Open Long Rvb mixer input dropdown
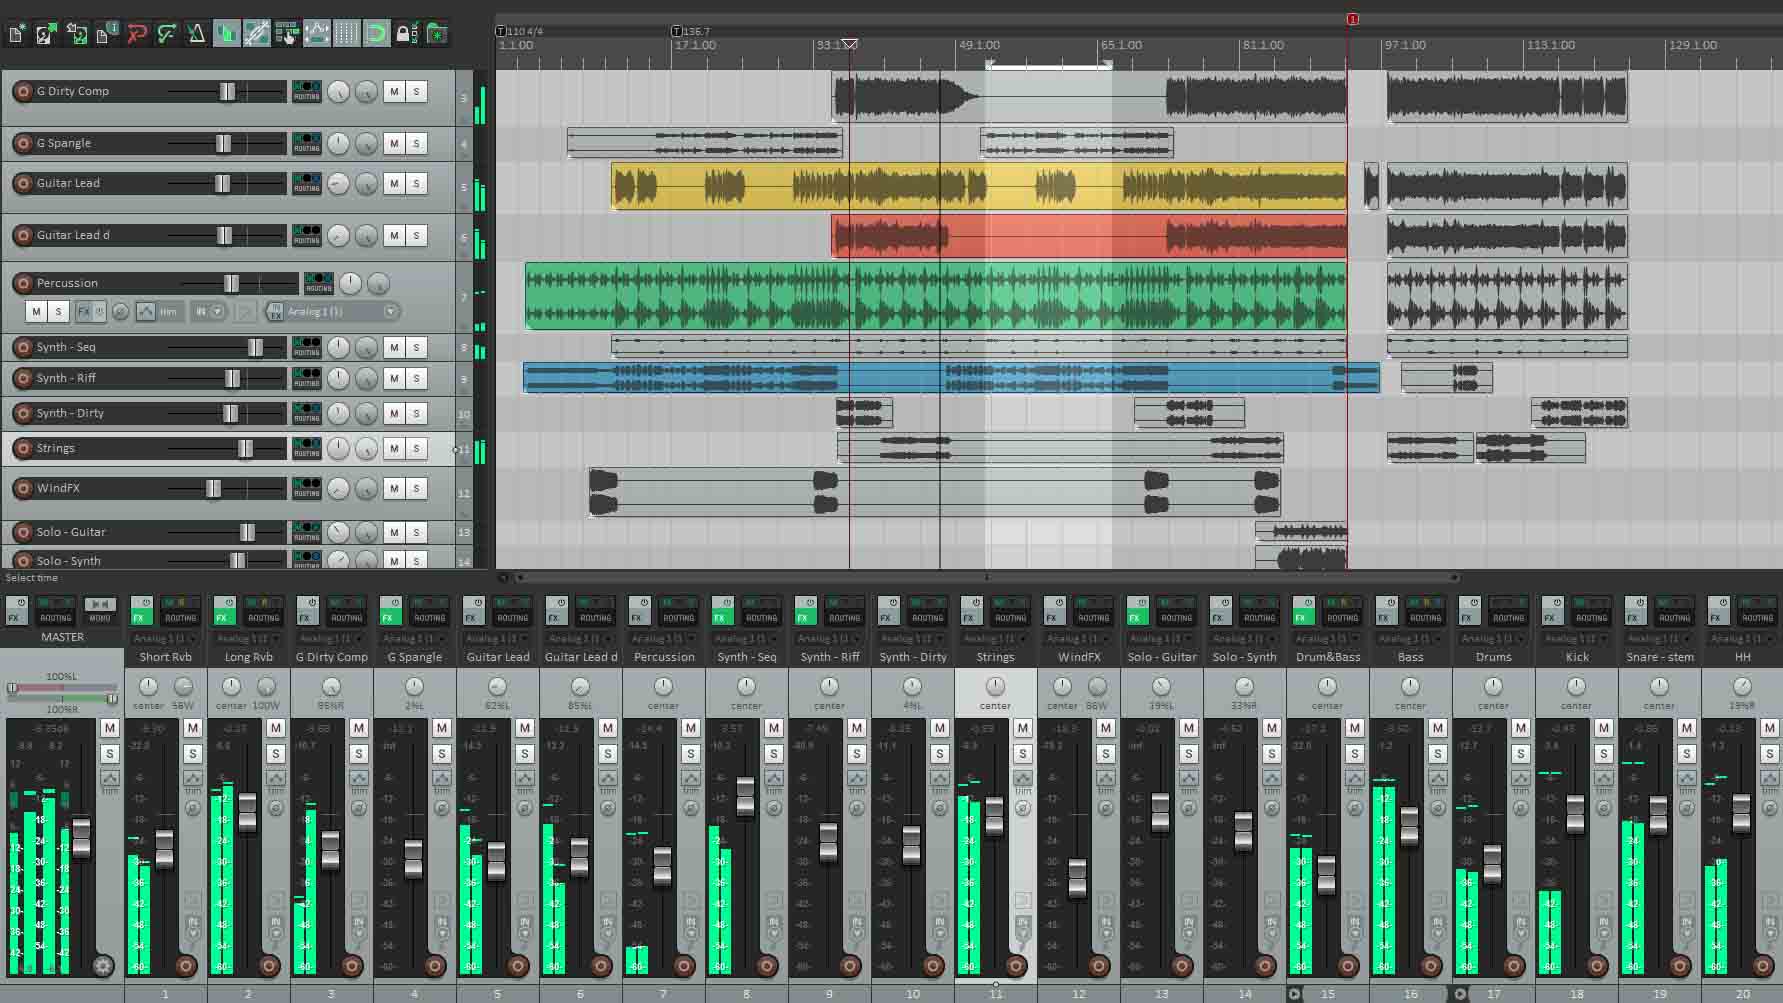1783x1003 pixels. click(248, 639)
